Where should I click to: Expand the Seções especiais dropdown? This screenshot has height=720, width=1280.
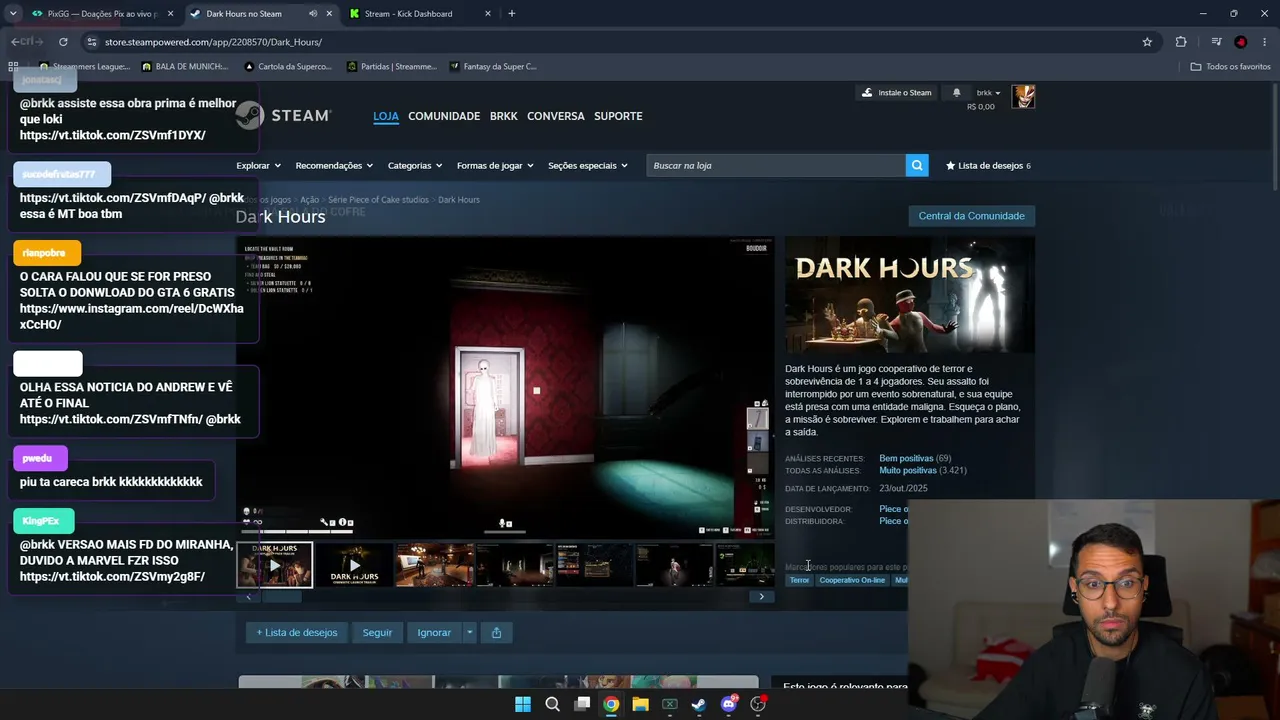pos(588,165)
